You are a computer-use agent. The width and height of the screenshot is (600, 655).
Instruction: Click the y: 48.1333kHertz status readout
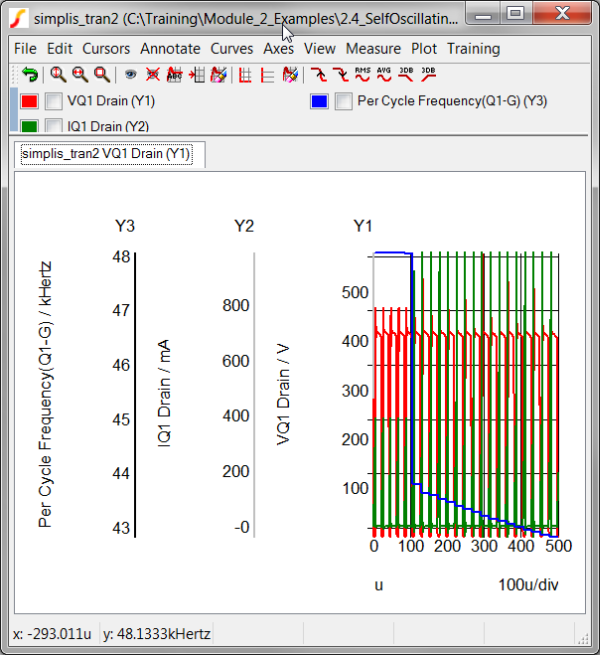[157, 634]
